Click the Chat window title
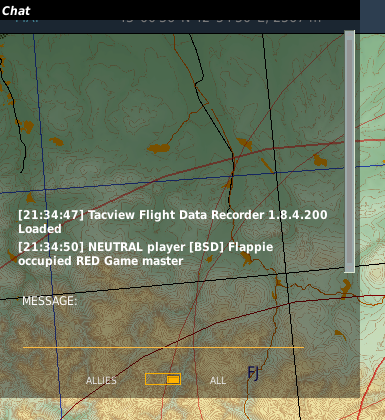This screenshot has height=420, width=385. coord(16,11)
